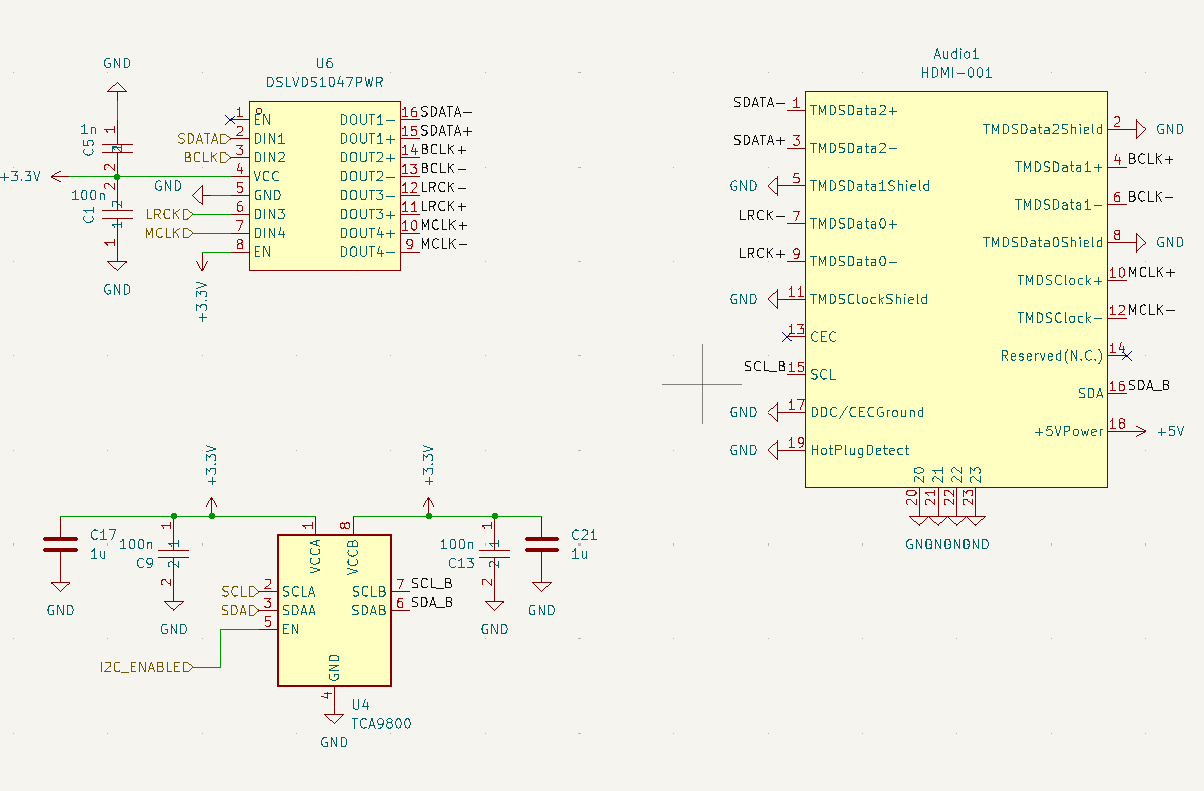Select the SDATA+ net label at U6 DOUT1+
This screenshot has height=791, width=1204.
[x=446, y=131]
